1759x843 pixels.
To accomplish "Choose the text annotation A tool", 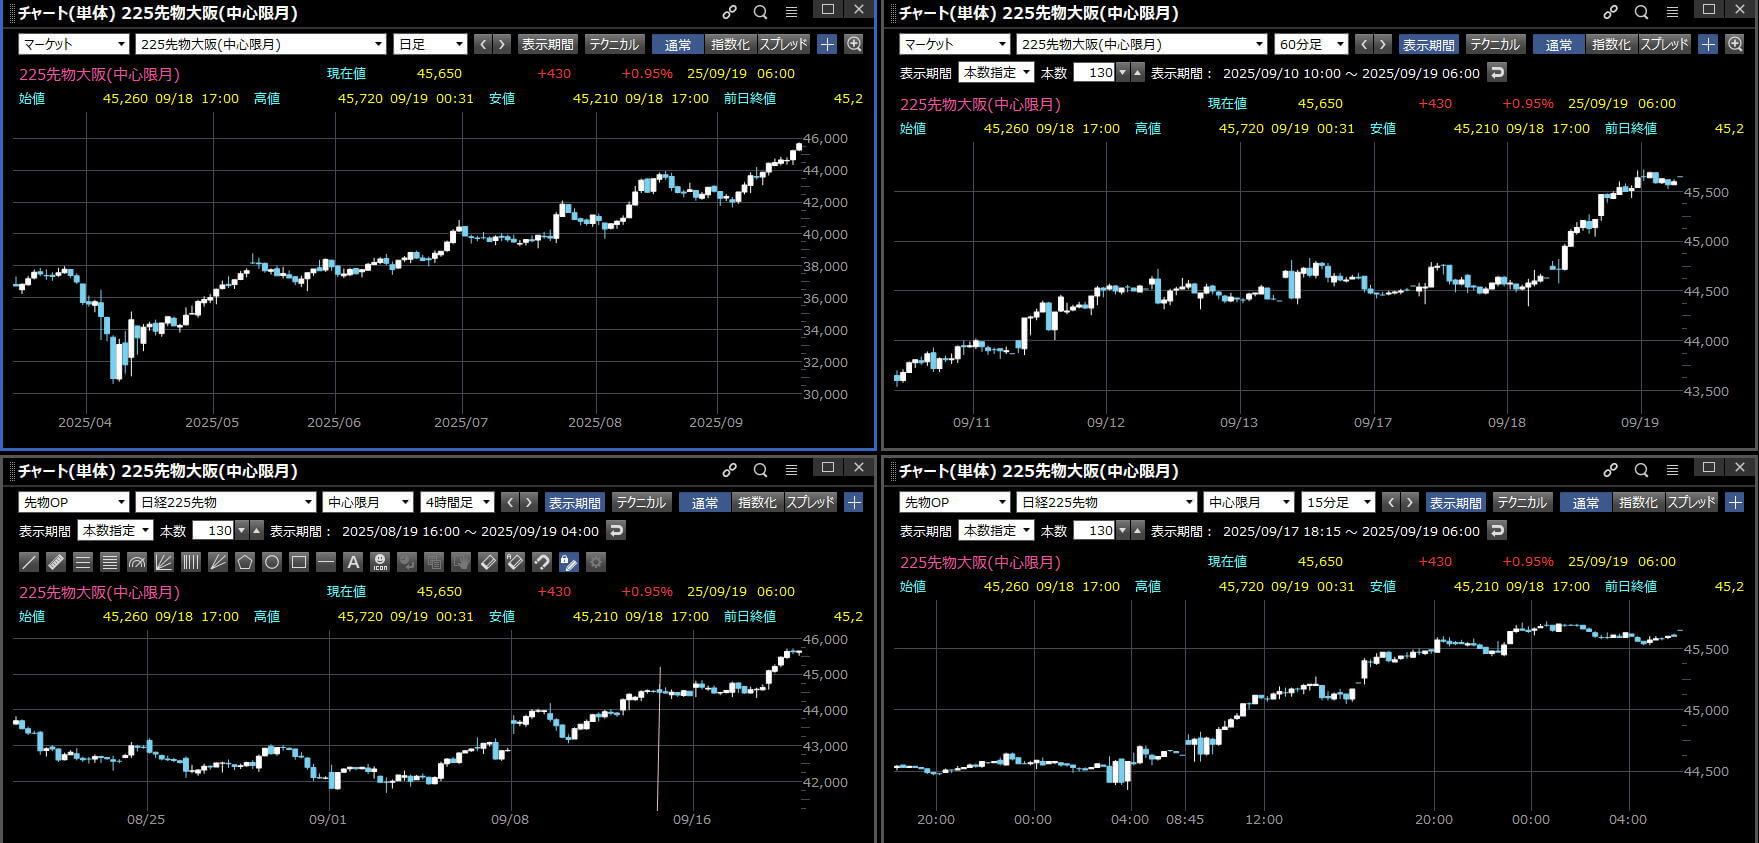I will [352, 562].
